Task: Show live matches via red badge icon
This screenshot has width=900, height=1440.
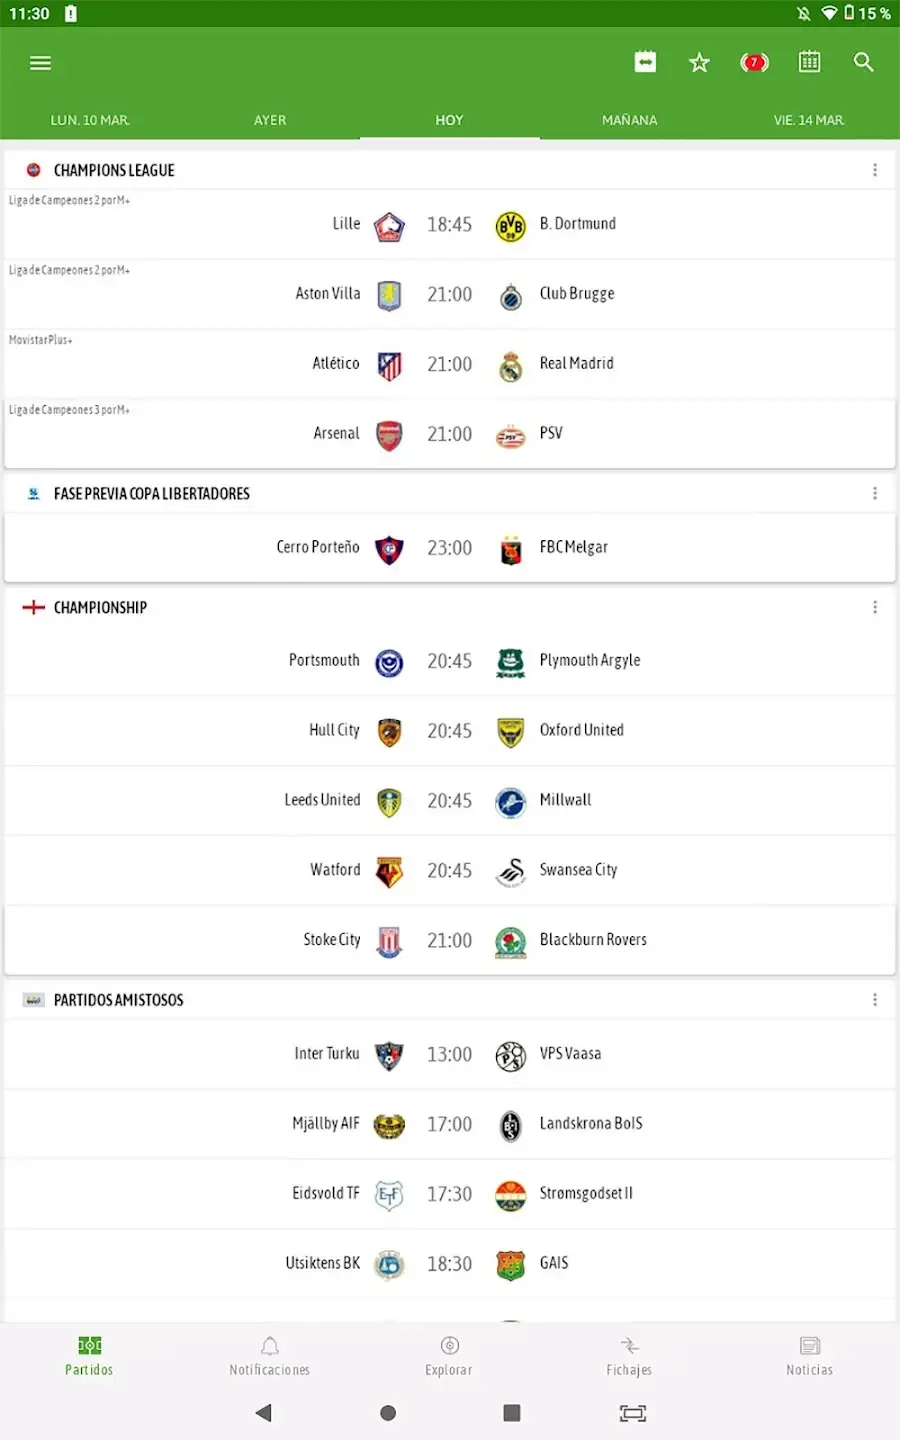Action: [x=754, y=62]
